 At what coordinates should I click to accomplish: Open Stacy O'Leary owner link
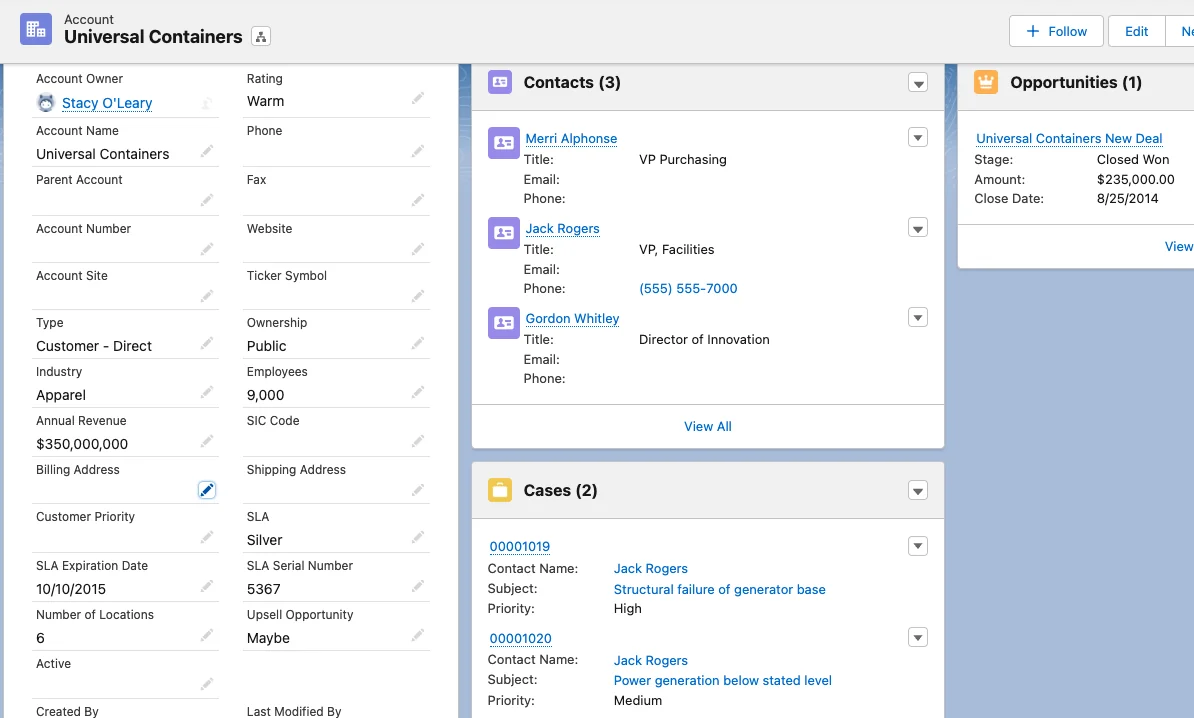tap(107, 103)
